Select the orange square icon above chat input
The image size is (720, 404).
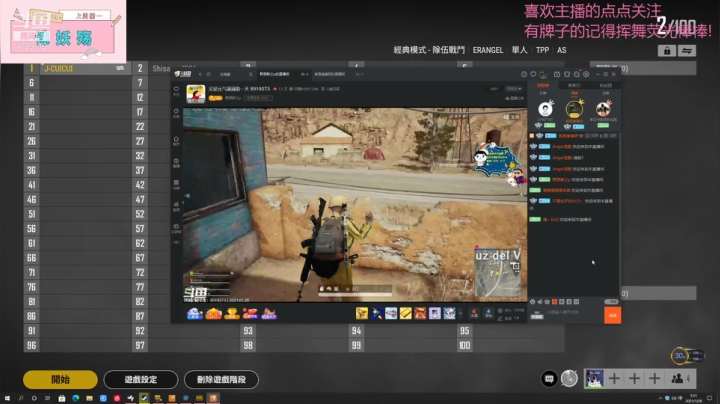[x=554, y=302]
